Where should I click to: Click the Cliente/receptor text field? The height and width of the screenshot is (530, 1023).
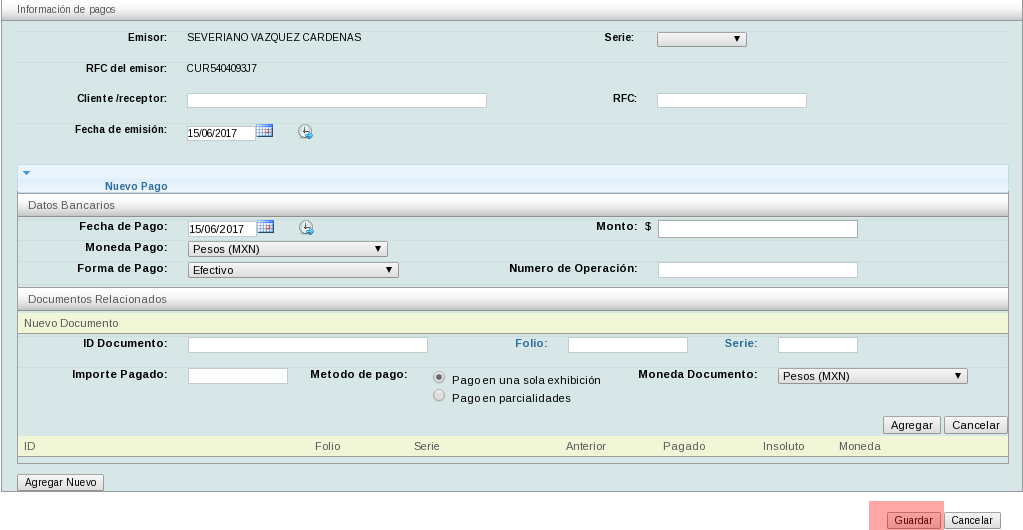pyautogui.click(x=336, y=100)
